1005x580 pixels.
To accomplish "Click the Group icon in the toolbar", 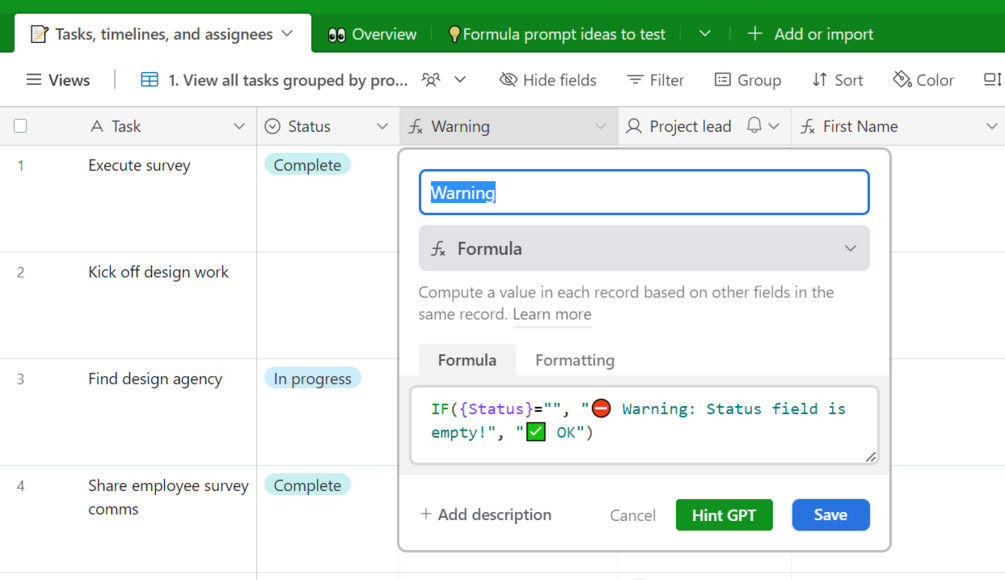I will point(722,80).
